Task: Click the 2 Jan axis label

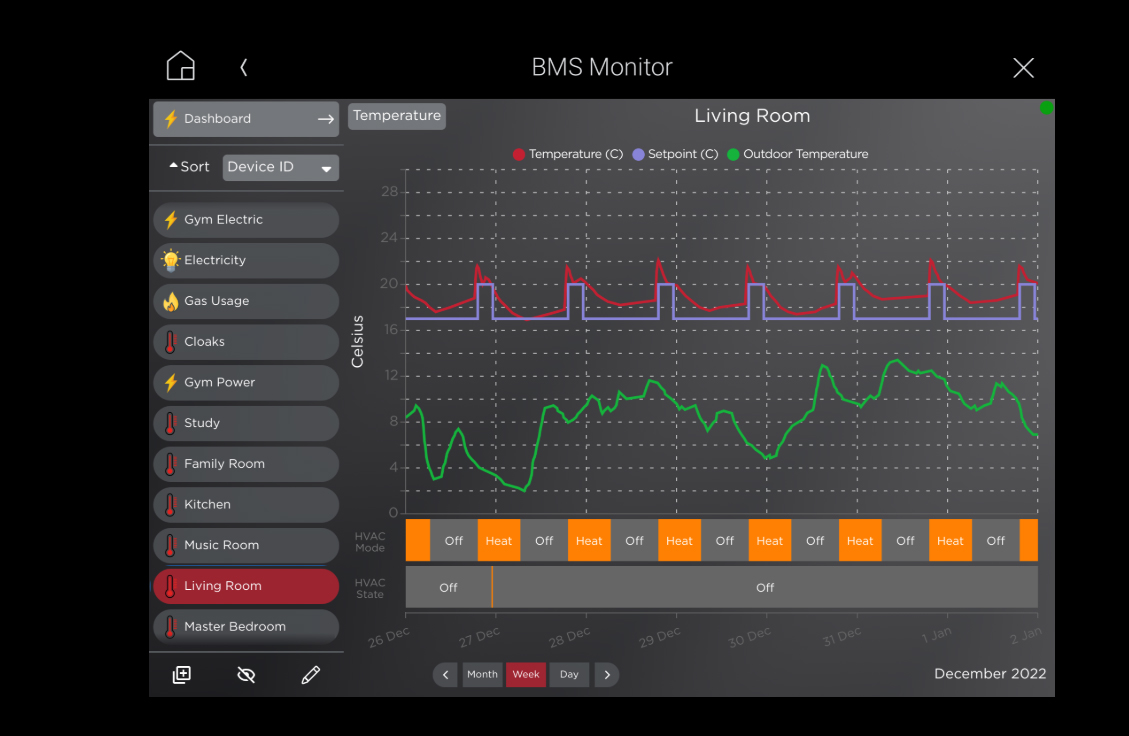Action: (x=1026, y=635)
